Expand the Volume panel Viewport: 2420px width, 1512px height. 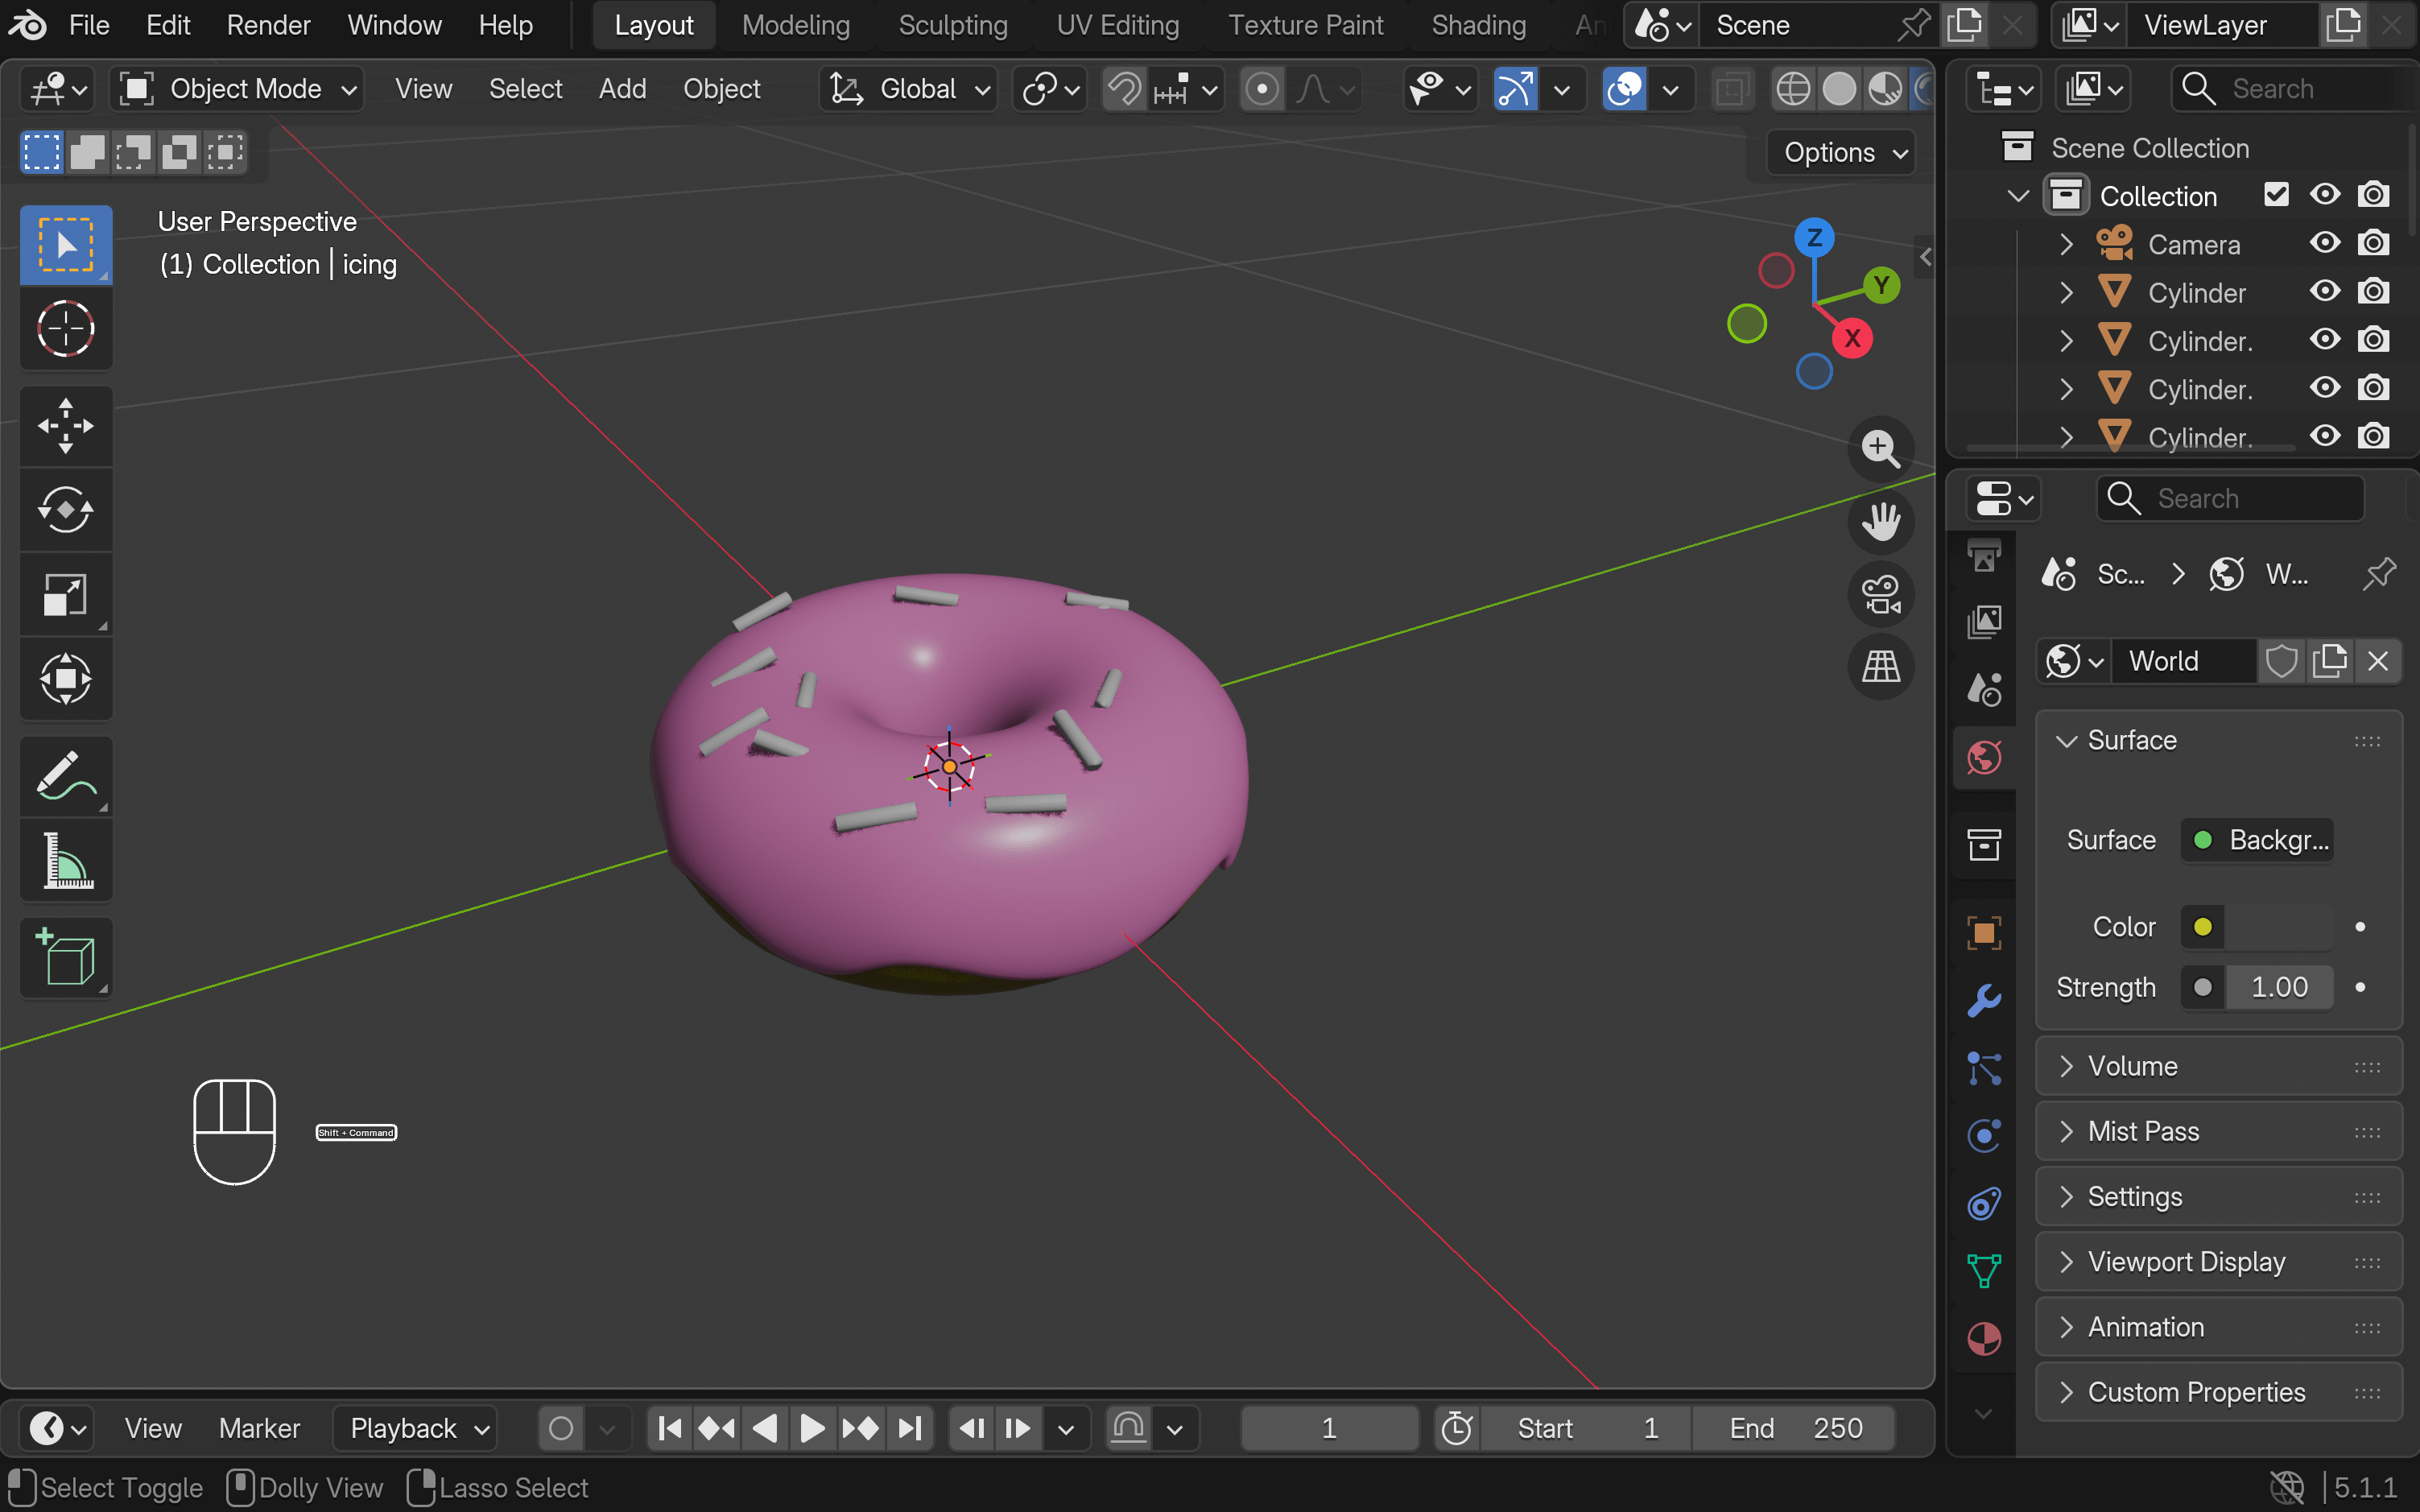coord(2218,1066)
